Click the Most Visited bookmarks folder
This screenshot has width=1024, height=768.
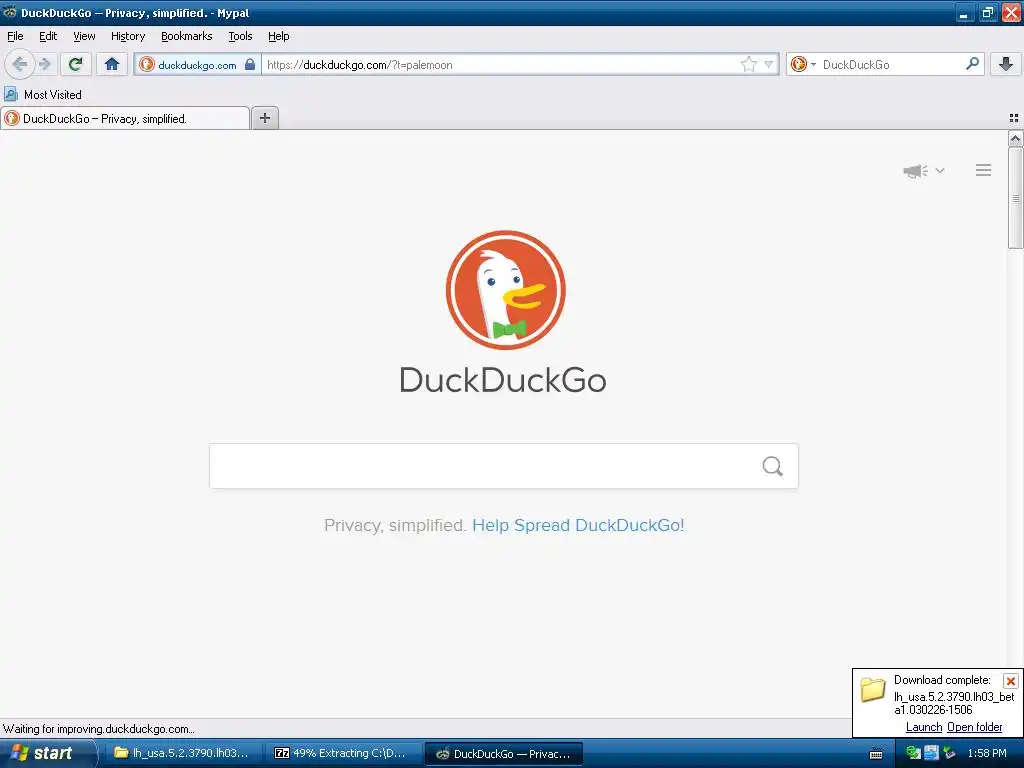tap(43, 95)
